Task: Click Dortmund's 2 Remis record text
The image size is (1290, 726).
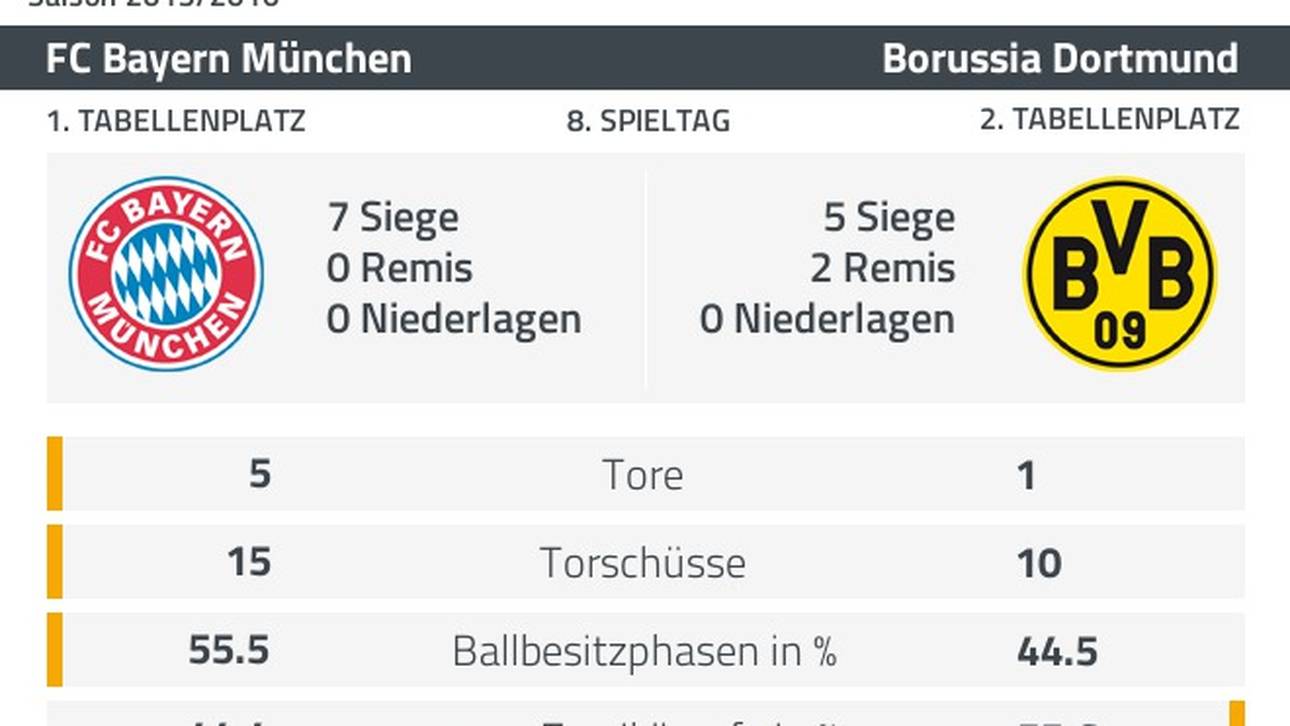Action: (882, 268)
